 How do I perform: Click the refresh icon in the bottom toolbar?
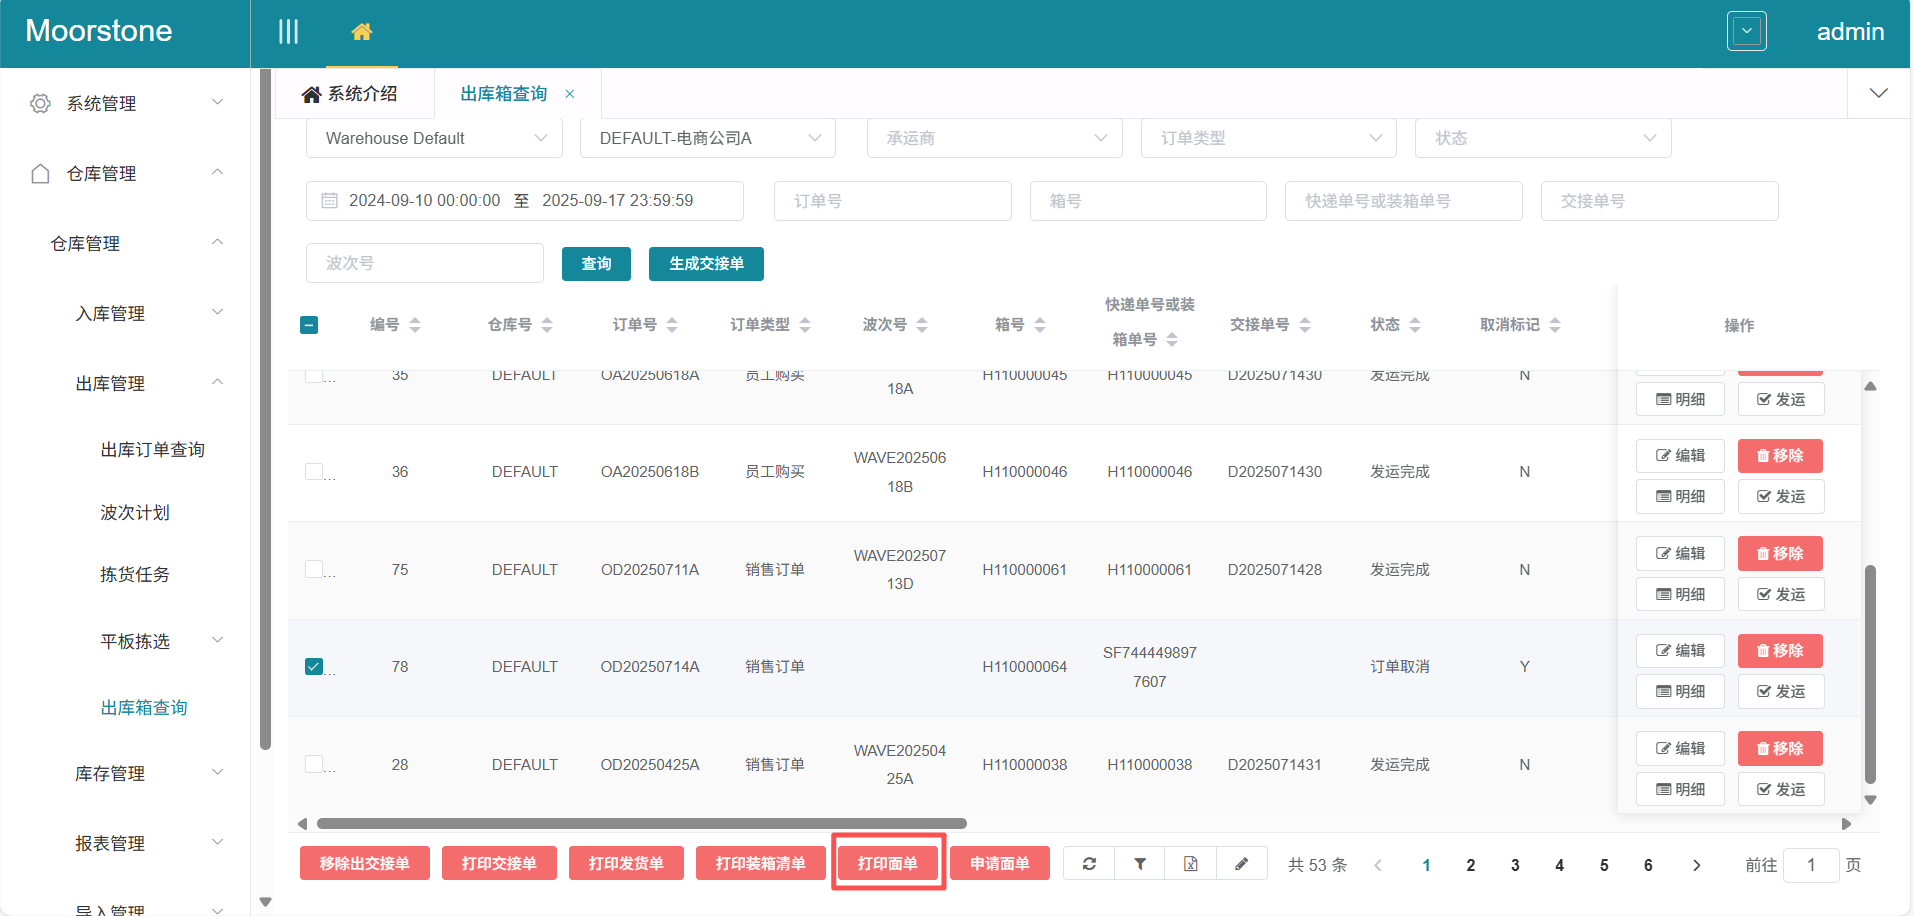tap(1089, 864)
